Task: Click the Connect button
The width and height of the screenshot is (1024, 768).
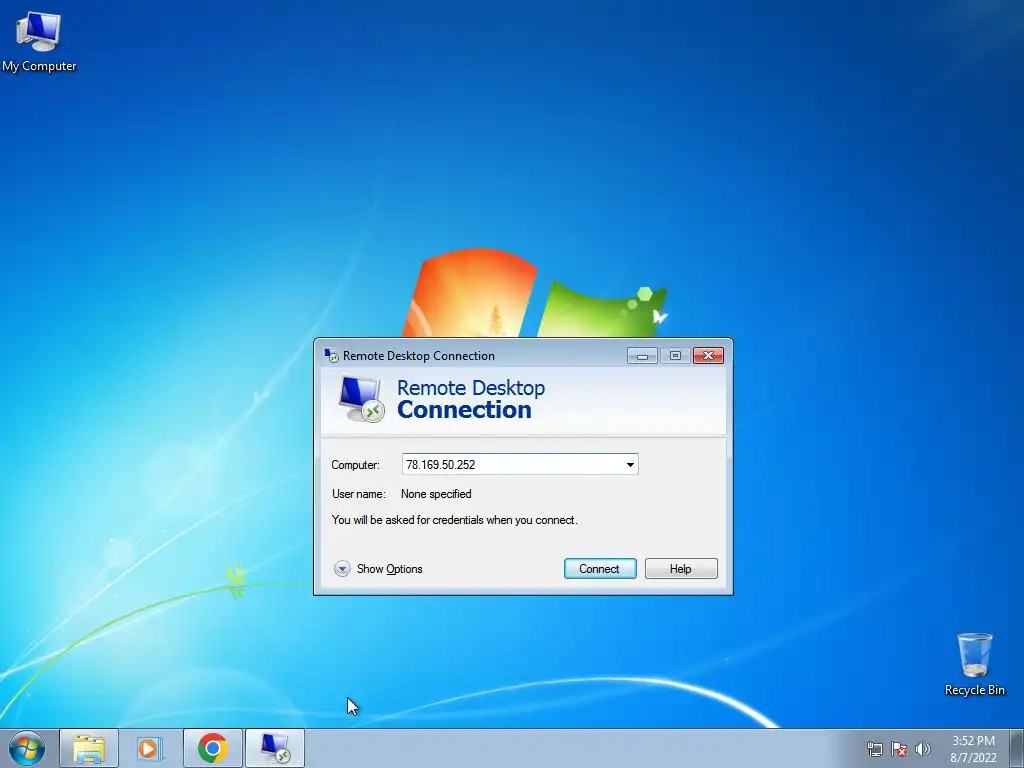Action: pyautogui.click(x=600, y=569)
